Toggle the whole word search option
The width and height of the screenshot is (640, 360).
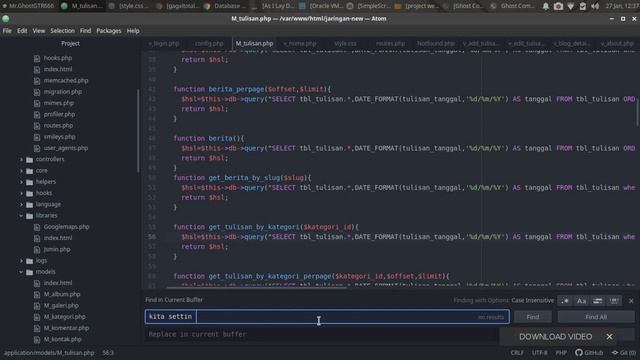tap(614, 301)
